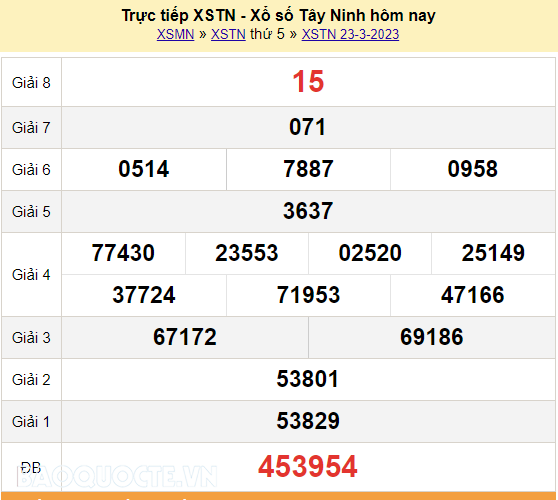Select the Giải 3 number 69186
This screenshot has width=558, height=500.
tap(432, 337)
